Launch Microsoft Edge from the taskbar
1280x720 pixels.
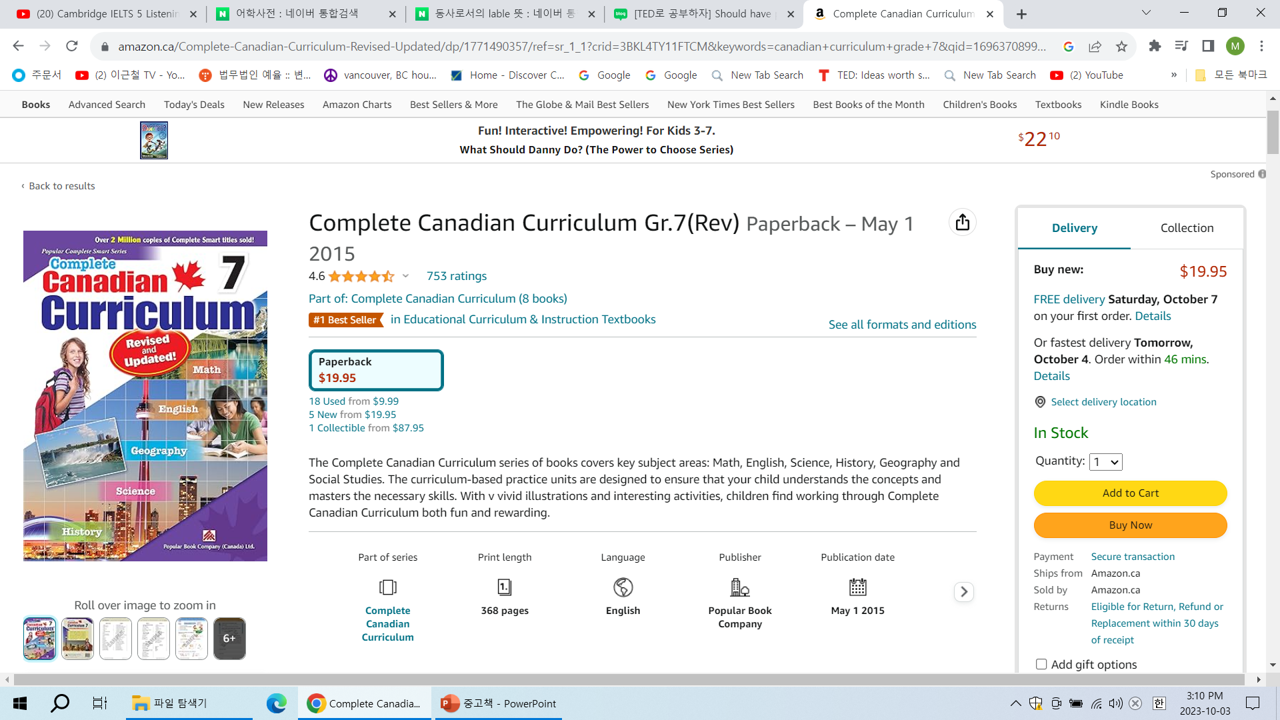(x=276, y=703)
